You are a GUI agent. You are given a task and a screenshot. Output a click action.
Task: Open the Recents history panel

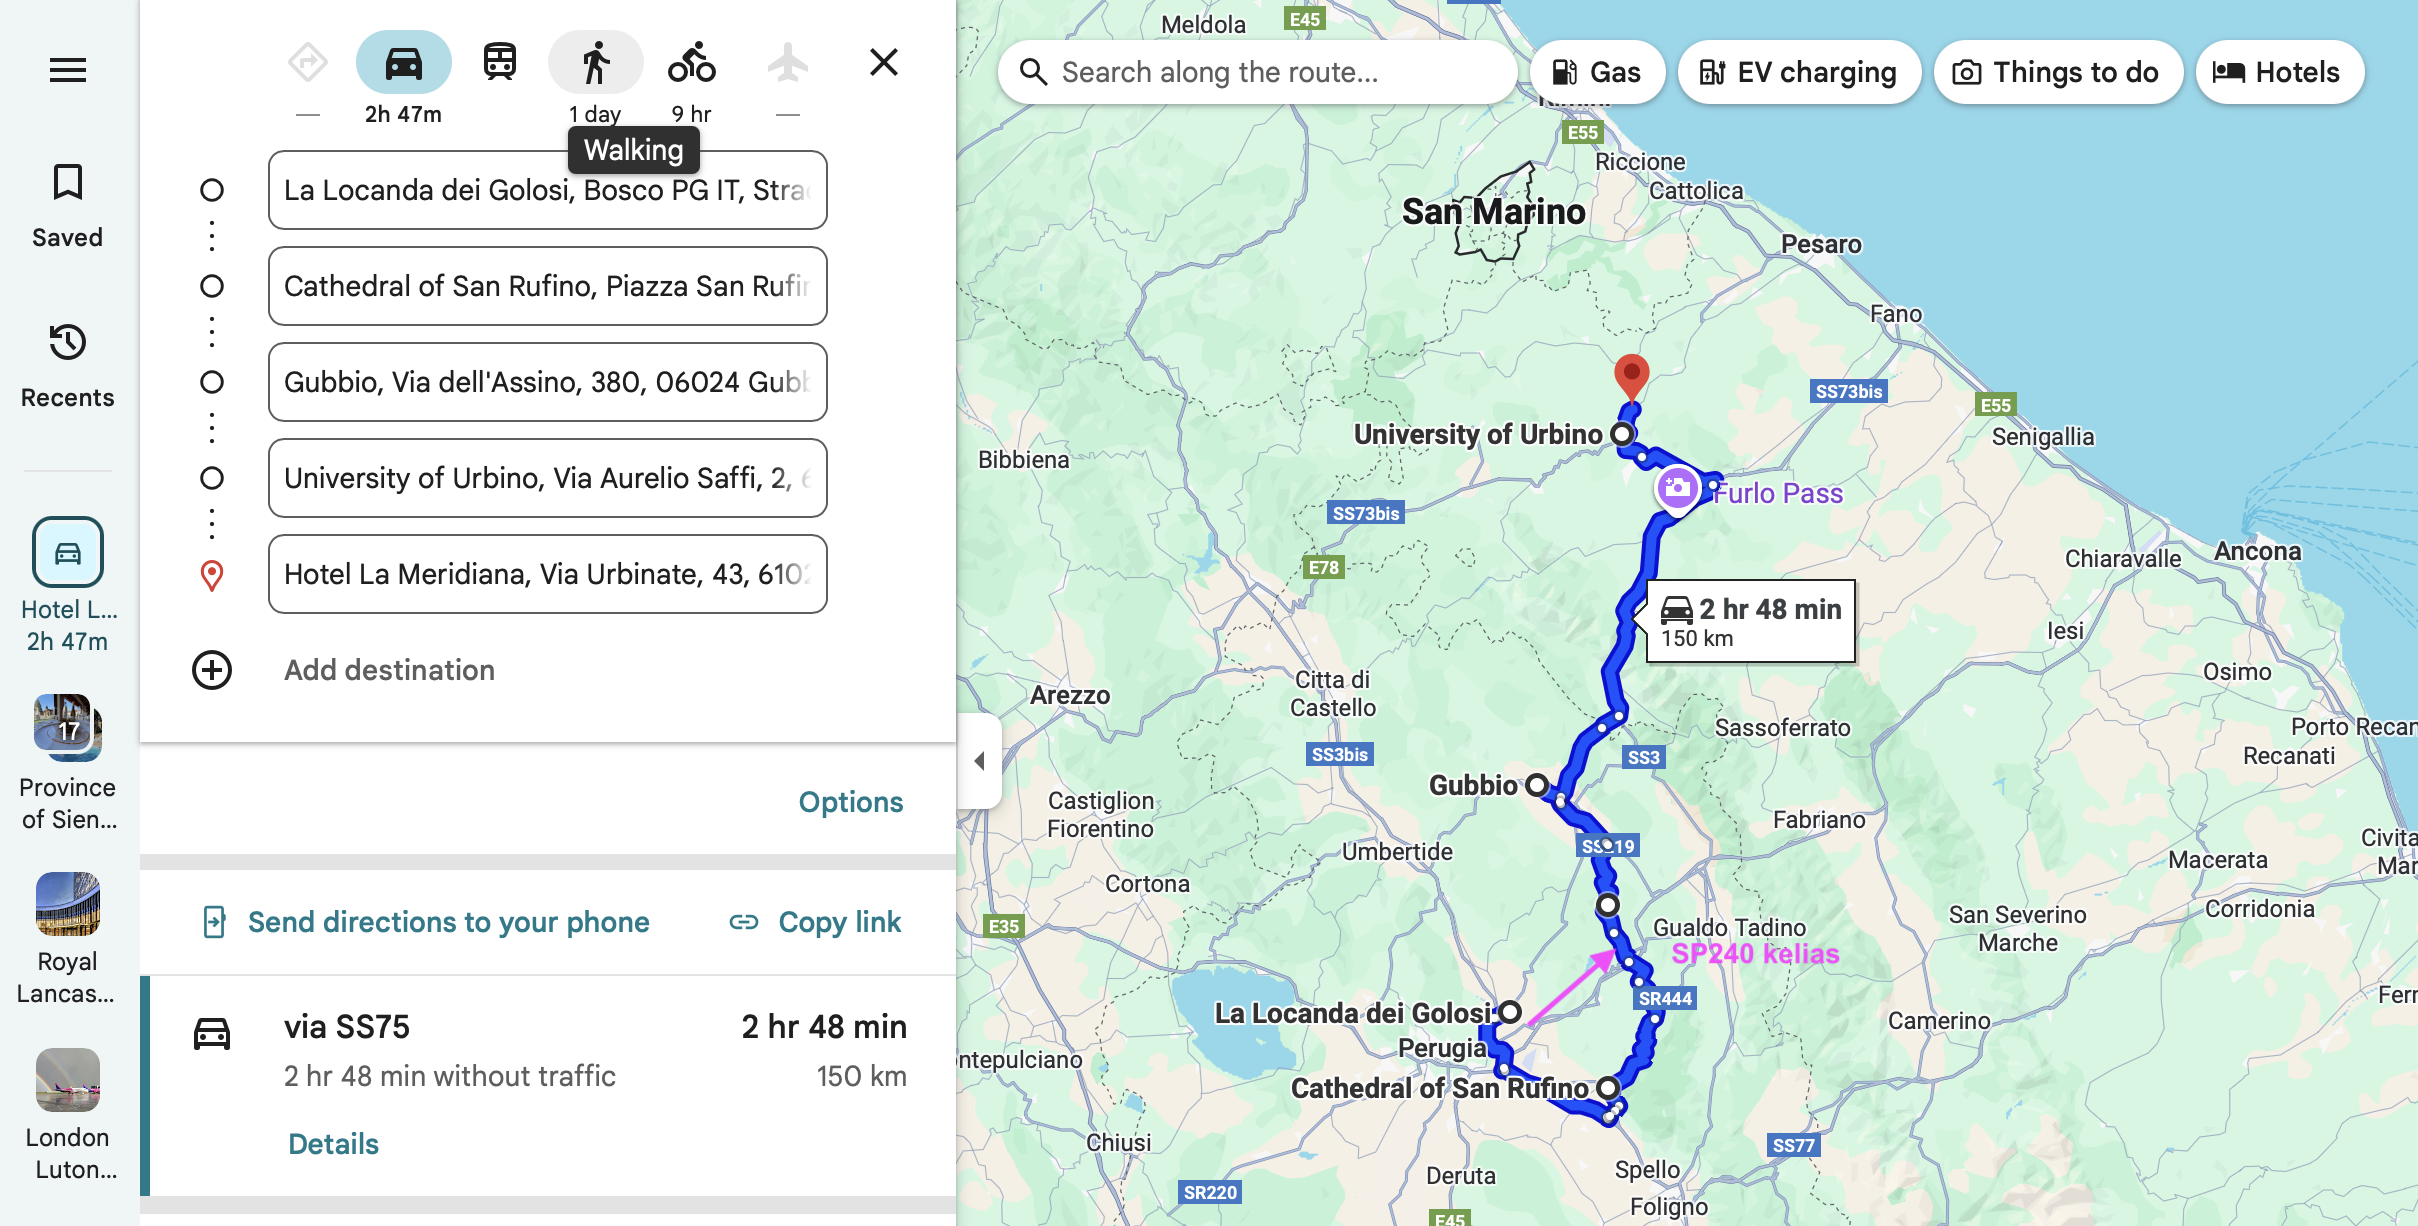click(67, 365)
